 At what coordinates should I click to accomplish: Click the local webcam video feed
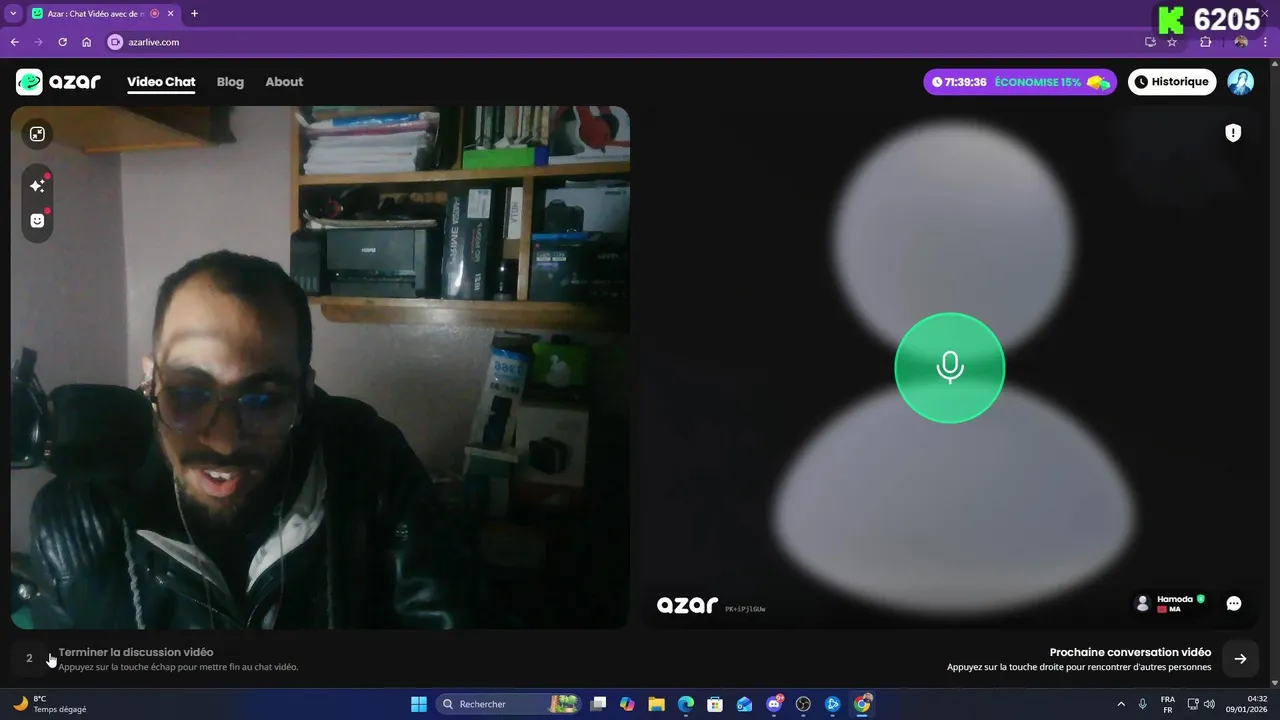click(x=320, y=367)
